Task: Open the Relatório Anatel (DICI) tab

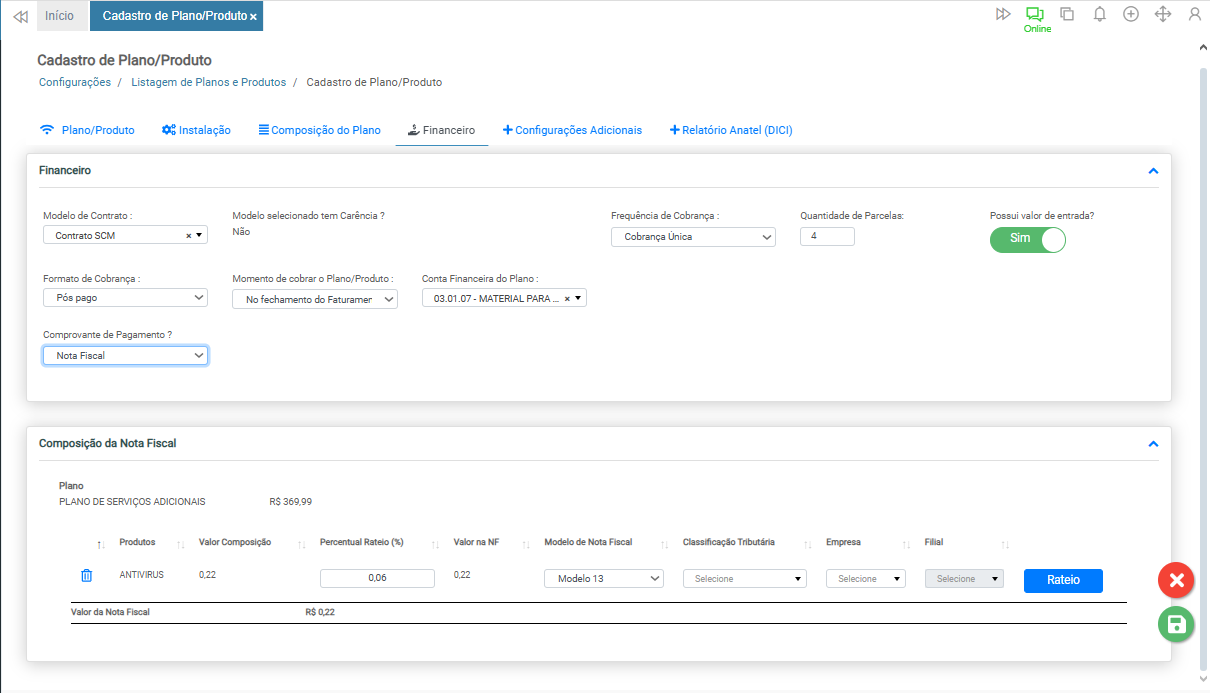Action: click(731, 130)
